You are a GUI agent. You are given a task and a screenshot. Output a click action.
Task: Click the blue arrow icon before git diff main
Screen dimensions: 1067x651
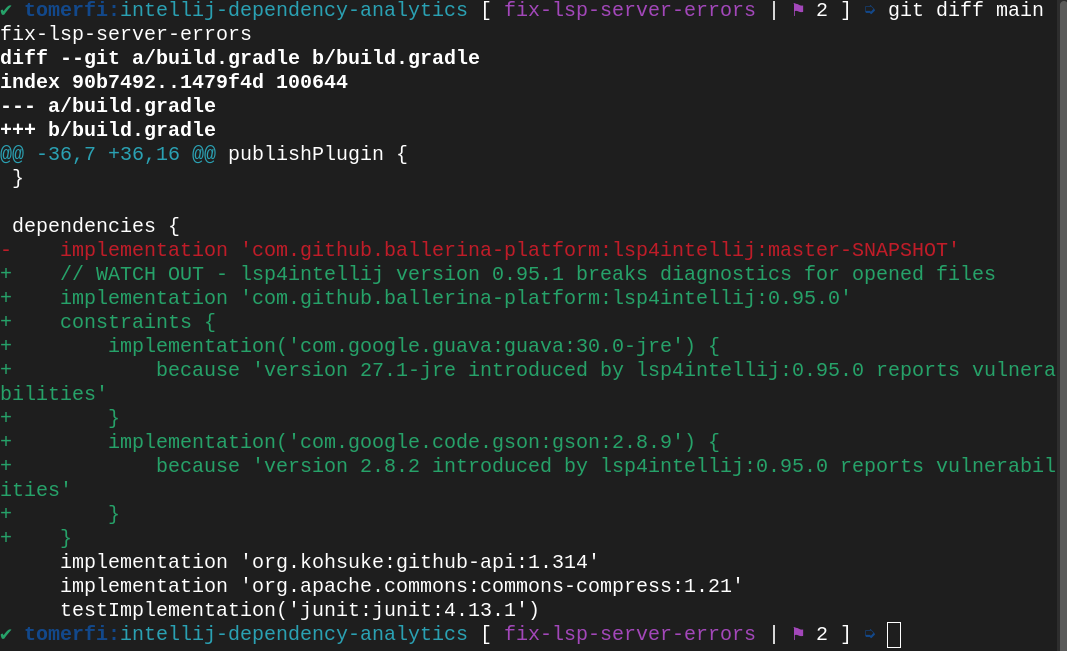pos(870,10)
